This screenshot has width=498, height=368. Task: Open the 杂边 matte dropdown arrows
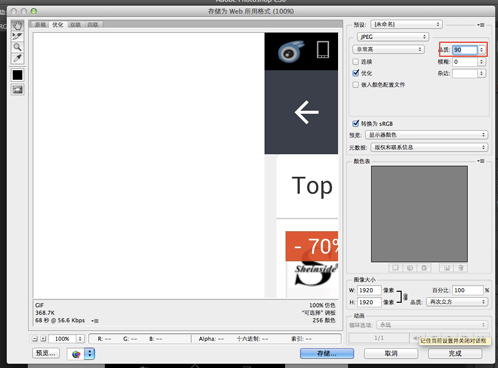point(481,73)
